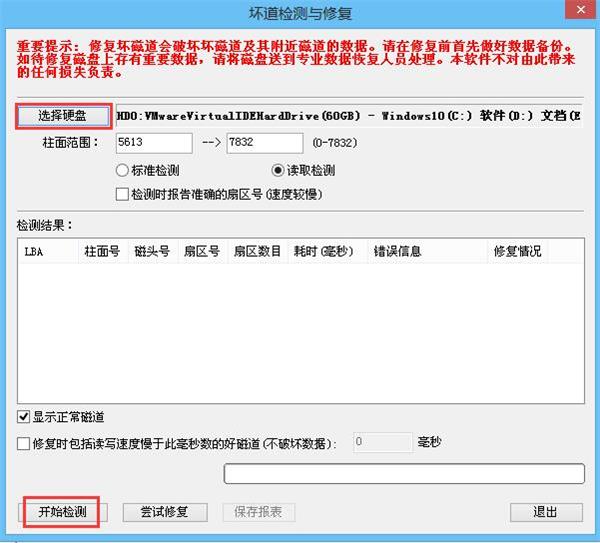Close the 坏道检测与修复 window
This screenshot has width=600, height=543.
pos(580,9)
